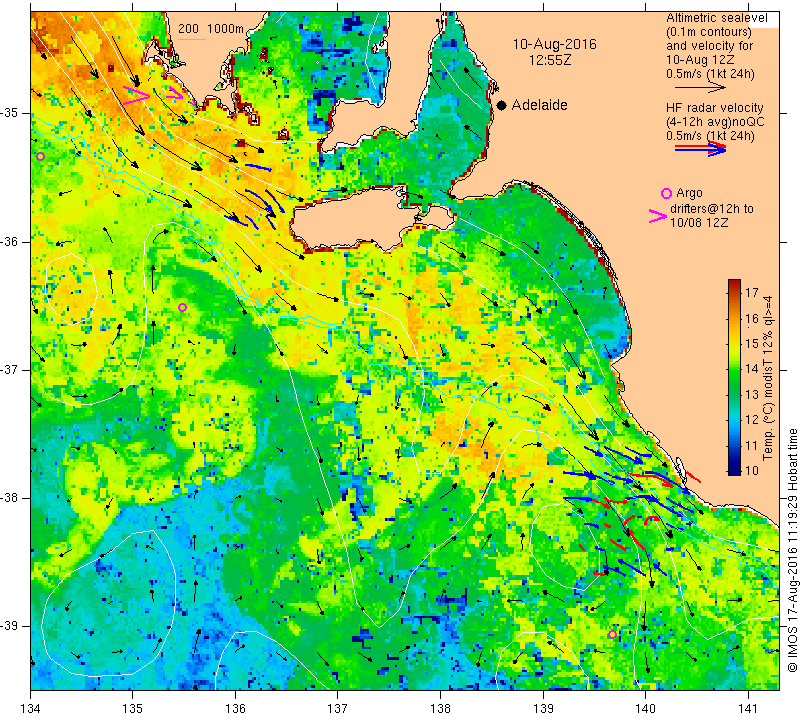Click the color bar tick label '12'
800x720 pixels.
point(752,419)
